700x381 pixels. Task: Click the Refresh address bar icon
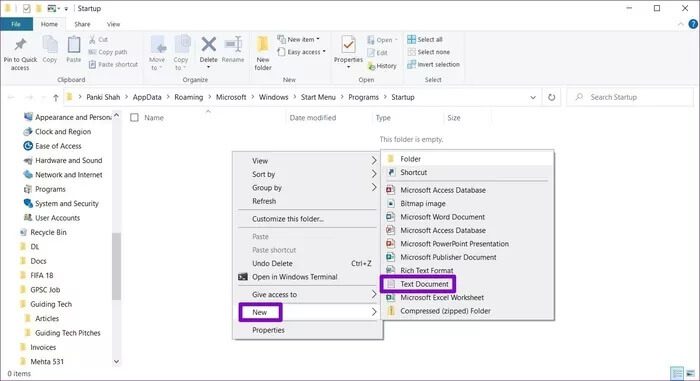click(551, 97)
